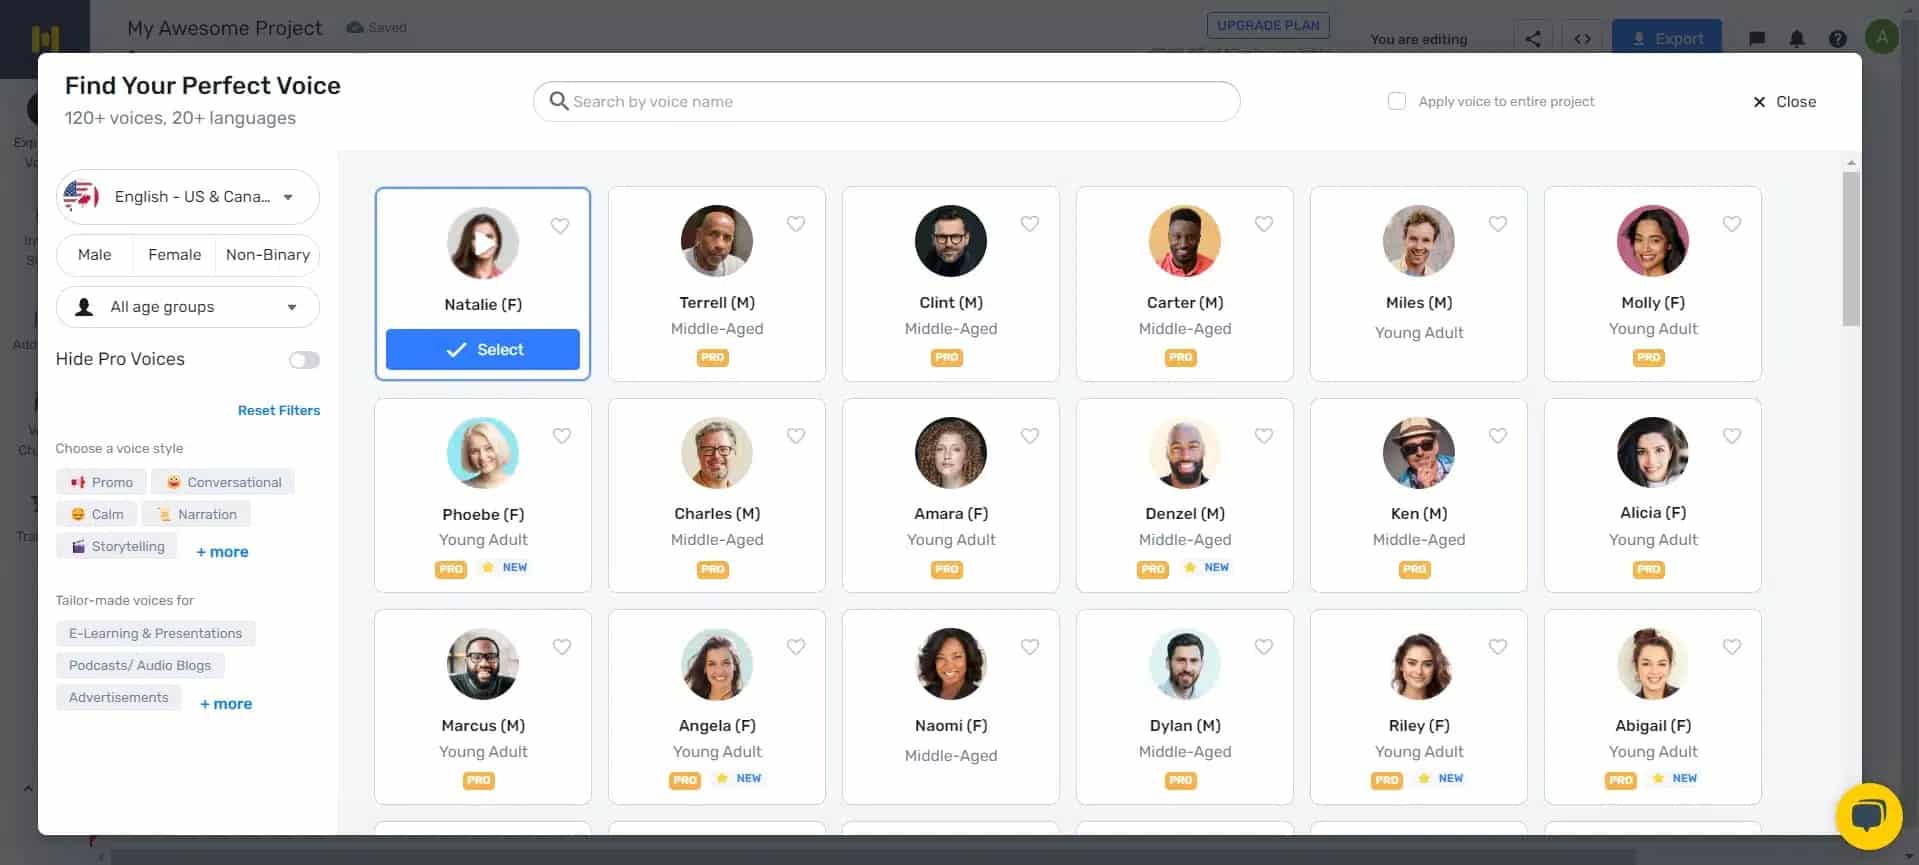The height and width of the screenshot is (865, 1919).
Task: Favorite the Riley voice with heart icon
Action: pos(1498,647)
